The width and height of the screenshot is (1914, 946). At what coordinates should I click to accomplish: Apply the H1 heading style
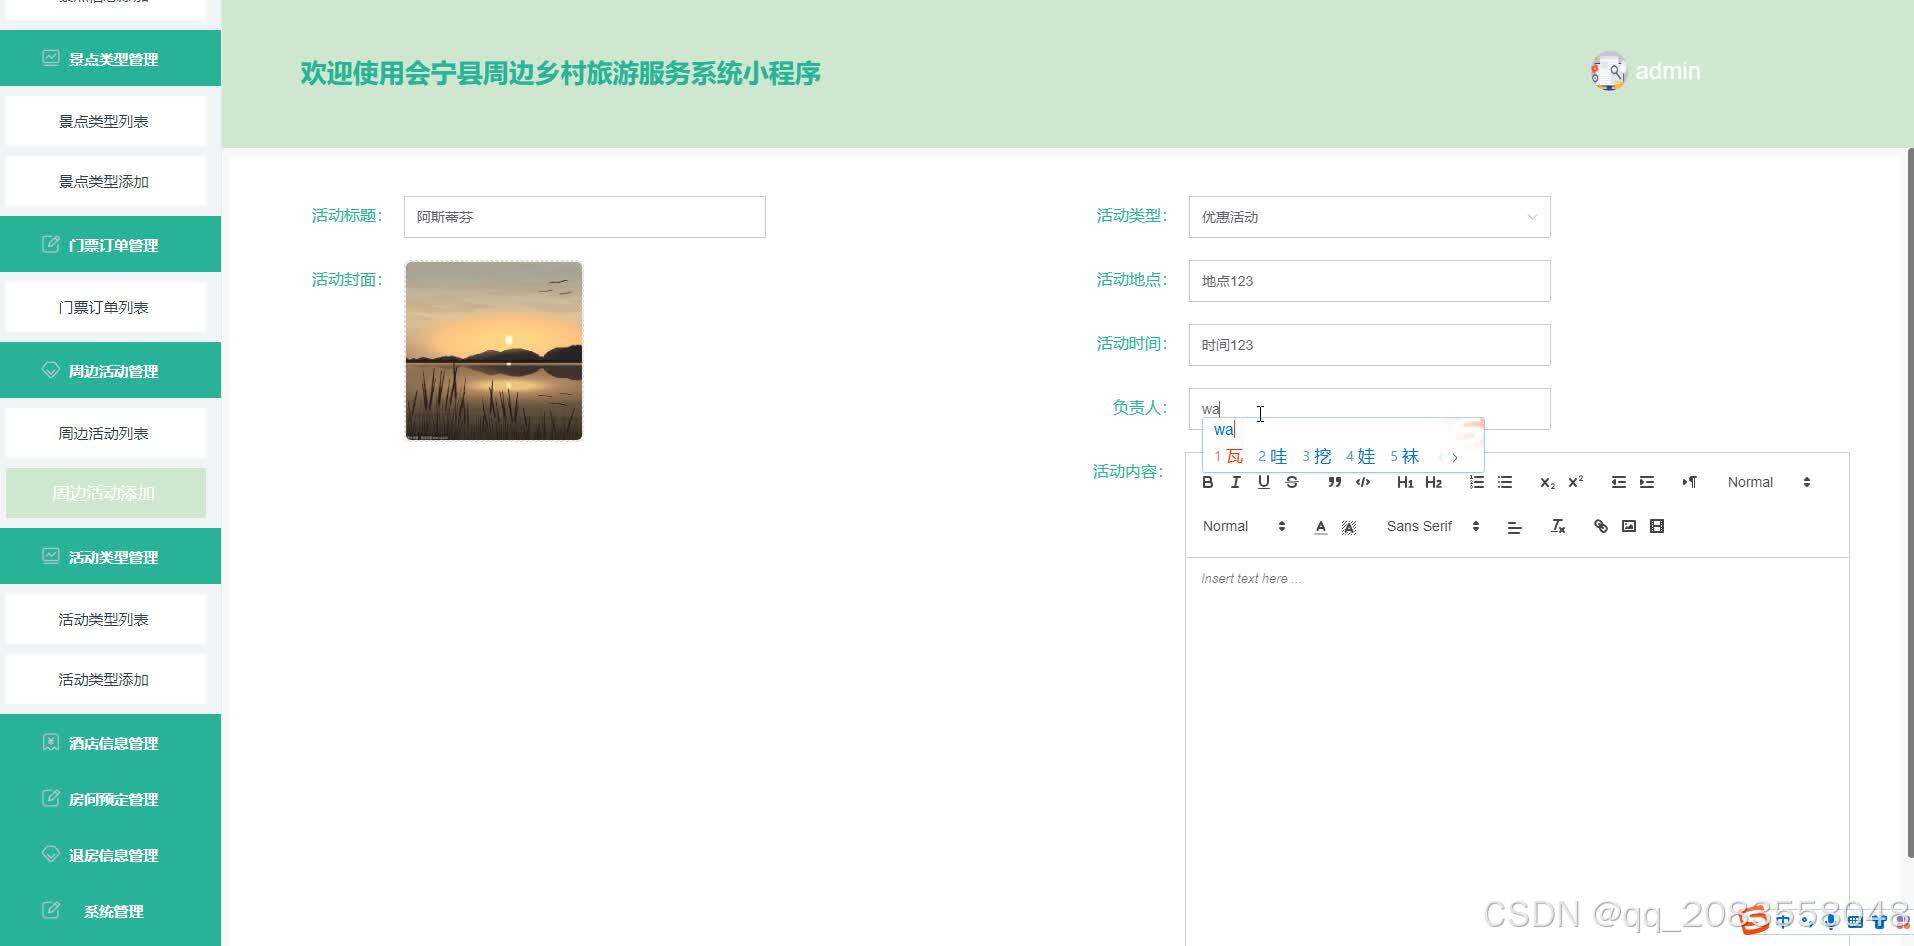1405,482
